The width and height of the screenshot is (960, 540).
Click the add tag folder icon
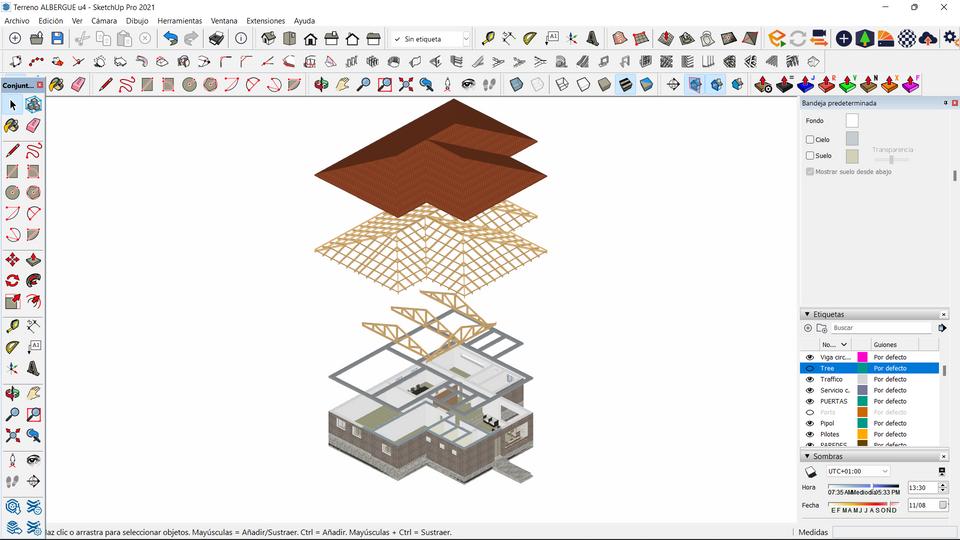tap(822, 328)
